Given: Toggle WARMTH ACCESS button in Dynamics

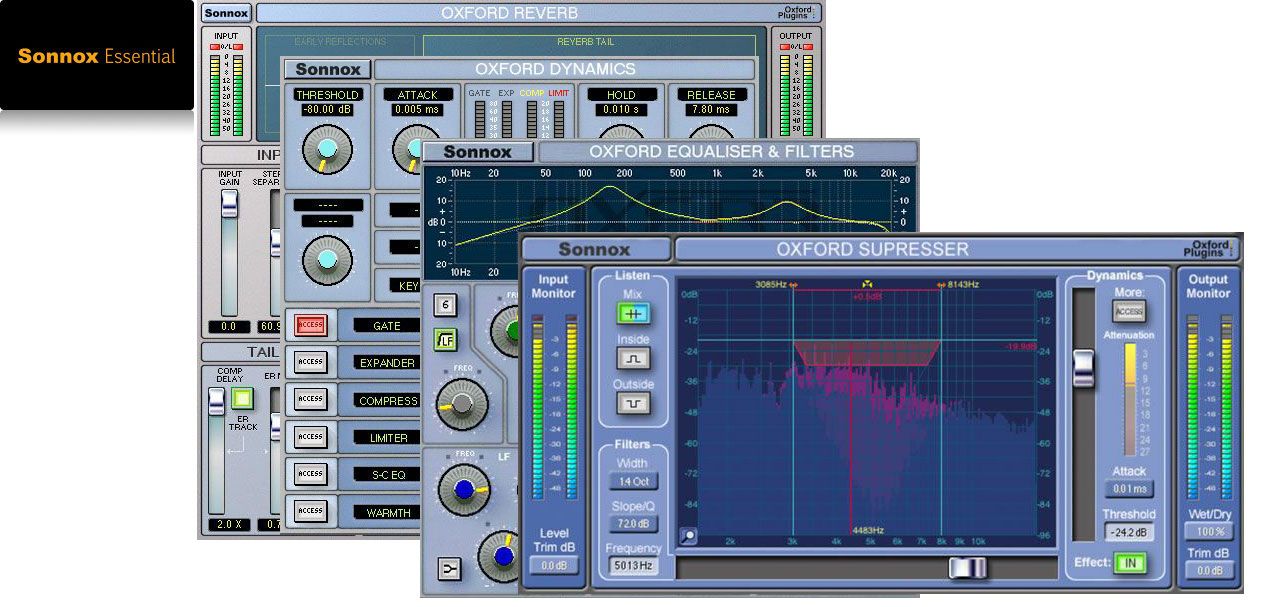Looking at the screenshot, I should (310, 511).
